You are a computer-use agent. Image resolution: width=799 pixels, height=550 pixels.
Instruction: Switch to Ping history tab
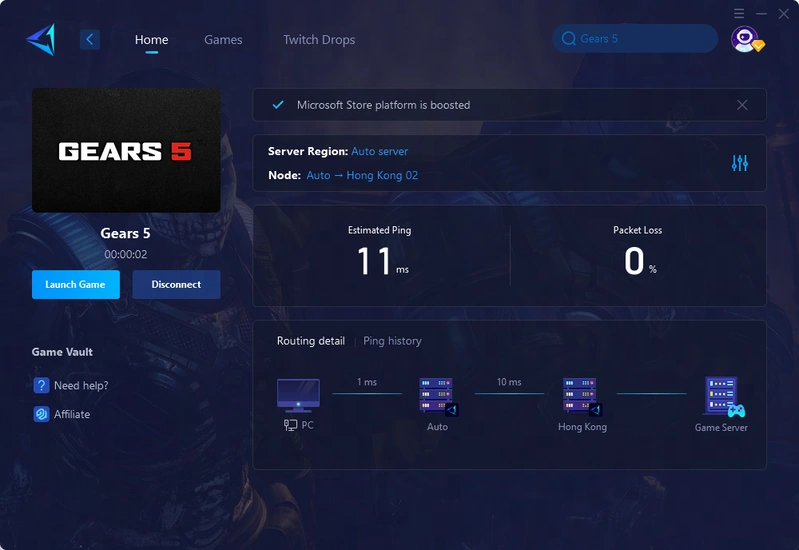pyautogui.click(x=392, y=341)
